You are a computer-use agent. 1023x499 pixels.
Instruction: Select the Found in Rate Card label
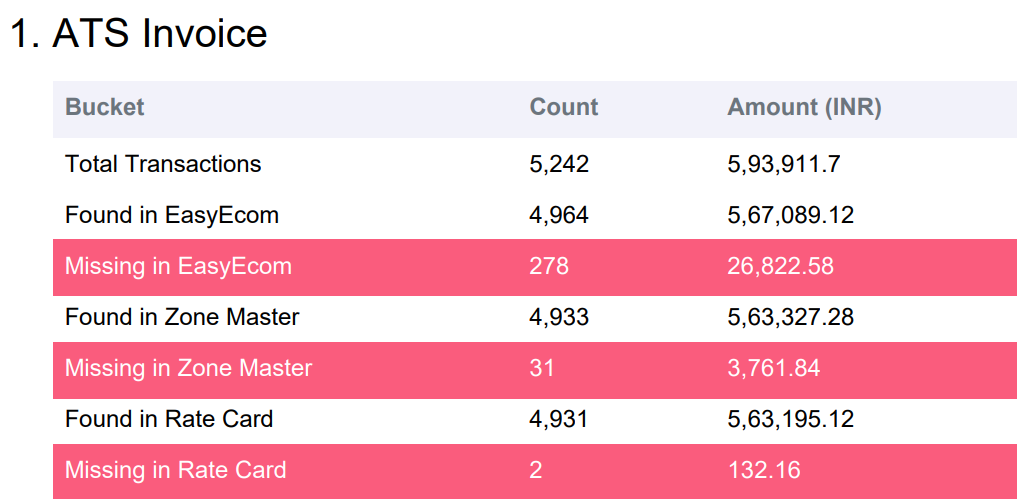(169, 419)
